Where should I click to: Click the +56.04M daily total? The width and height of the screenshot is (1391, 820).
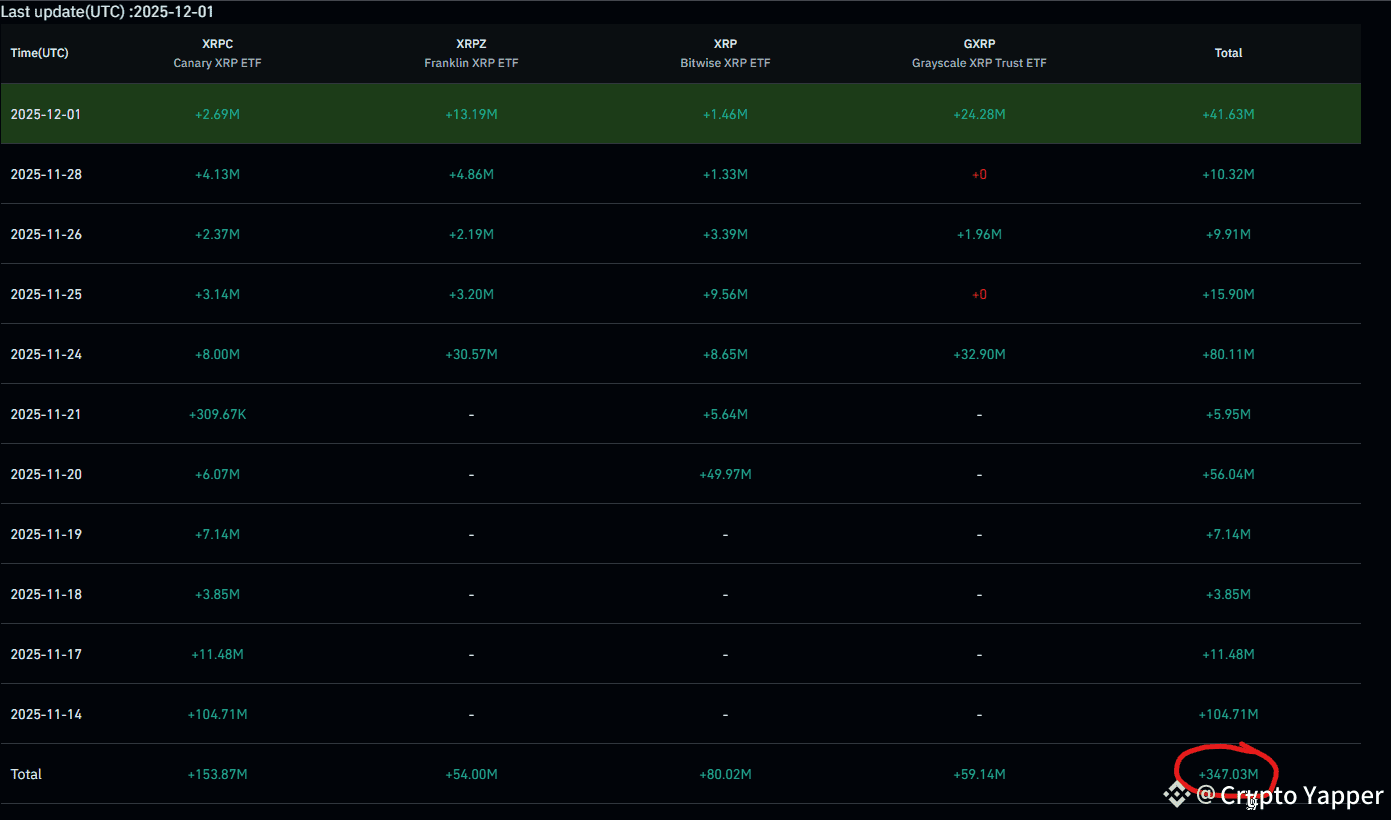(1228, 474)
